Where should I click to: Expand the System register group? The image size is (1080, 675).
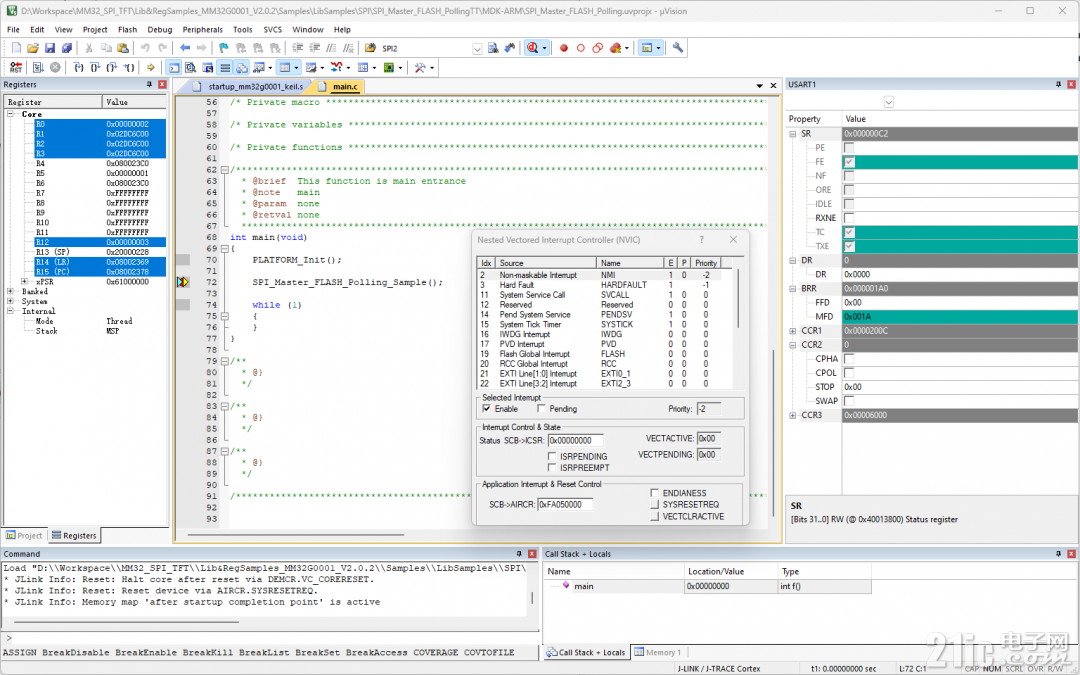(10, 301)
